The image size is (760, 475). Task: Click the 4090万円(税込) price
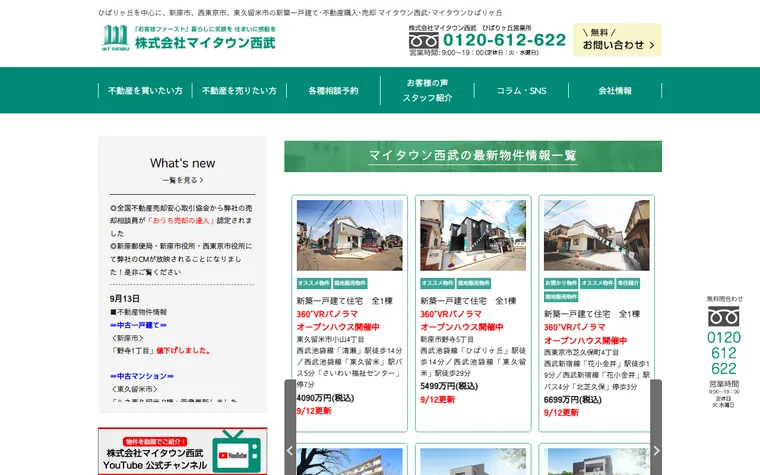(x=325, y=398)
